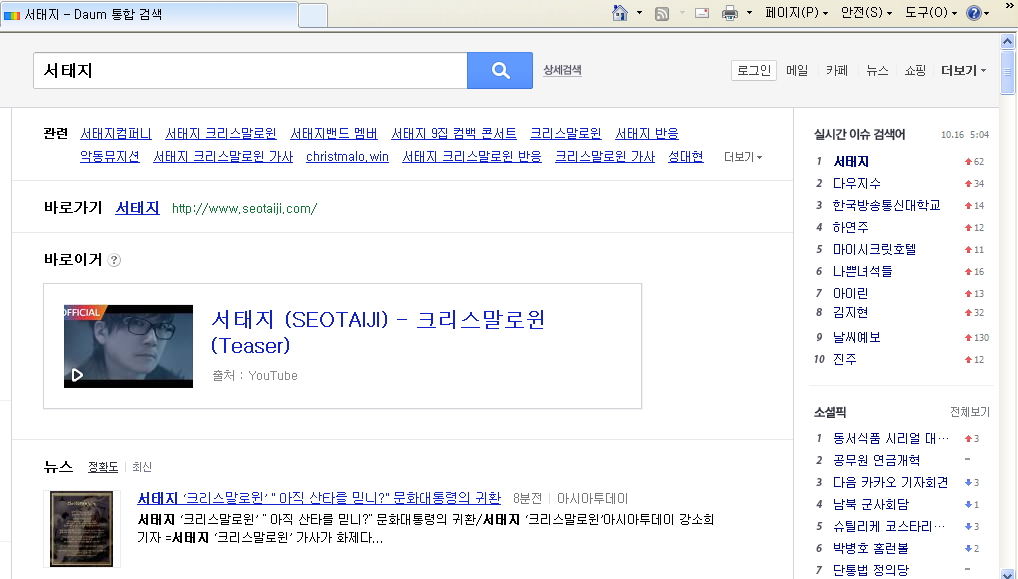Screen dimensions: 1018x579
Task: Click 소셜픽 item 박병호 홈런볼
Action: (871, 548)
